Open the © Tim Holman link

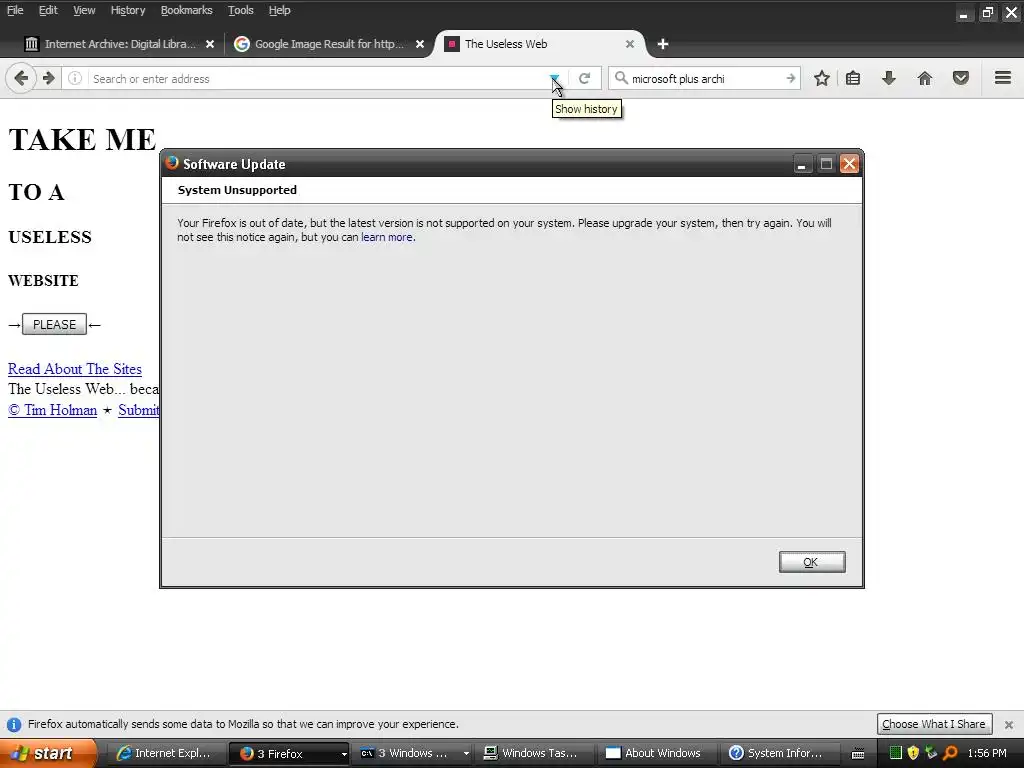coord(52,410)
